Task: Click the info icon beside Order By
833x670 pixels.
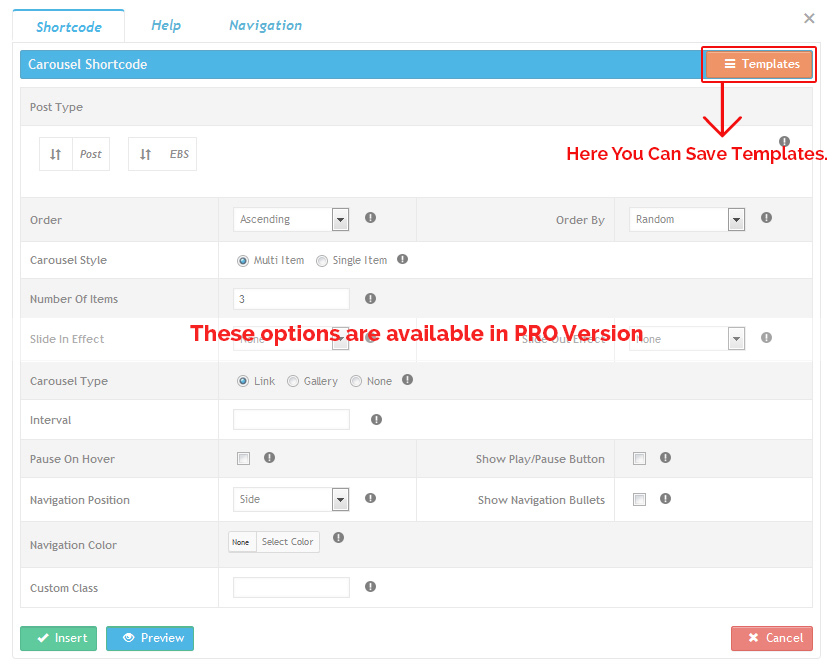Action: coord(766,218)
